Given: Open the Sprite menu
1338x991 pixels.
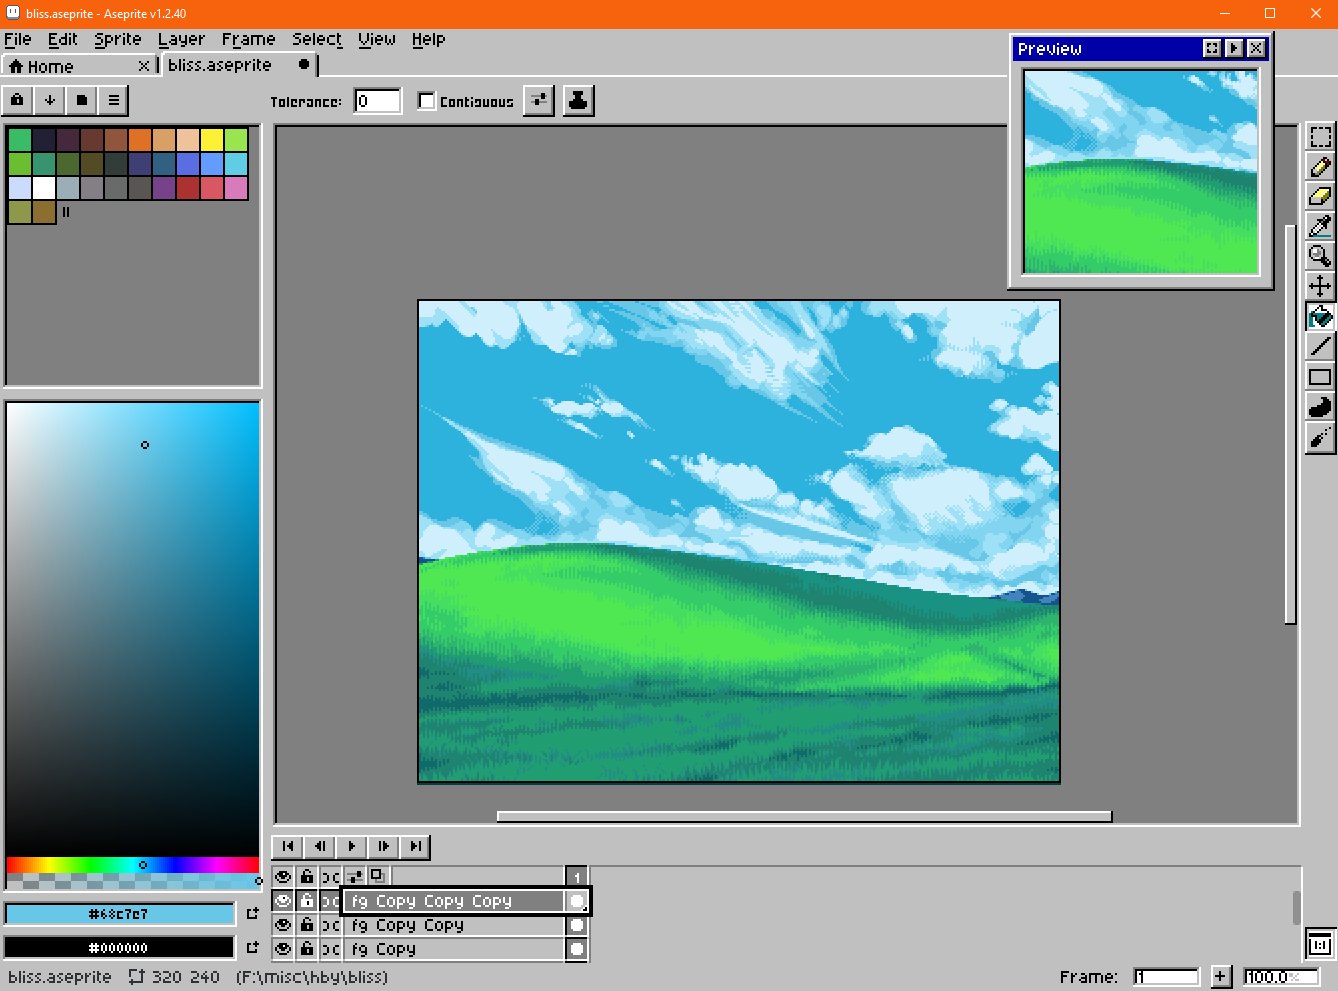Looking at the screenshot, I should tap(118, 39).
